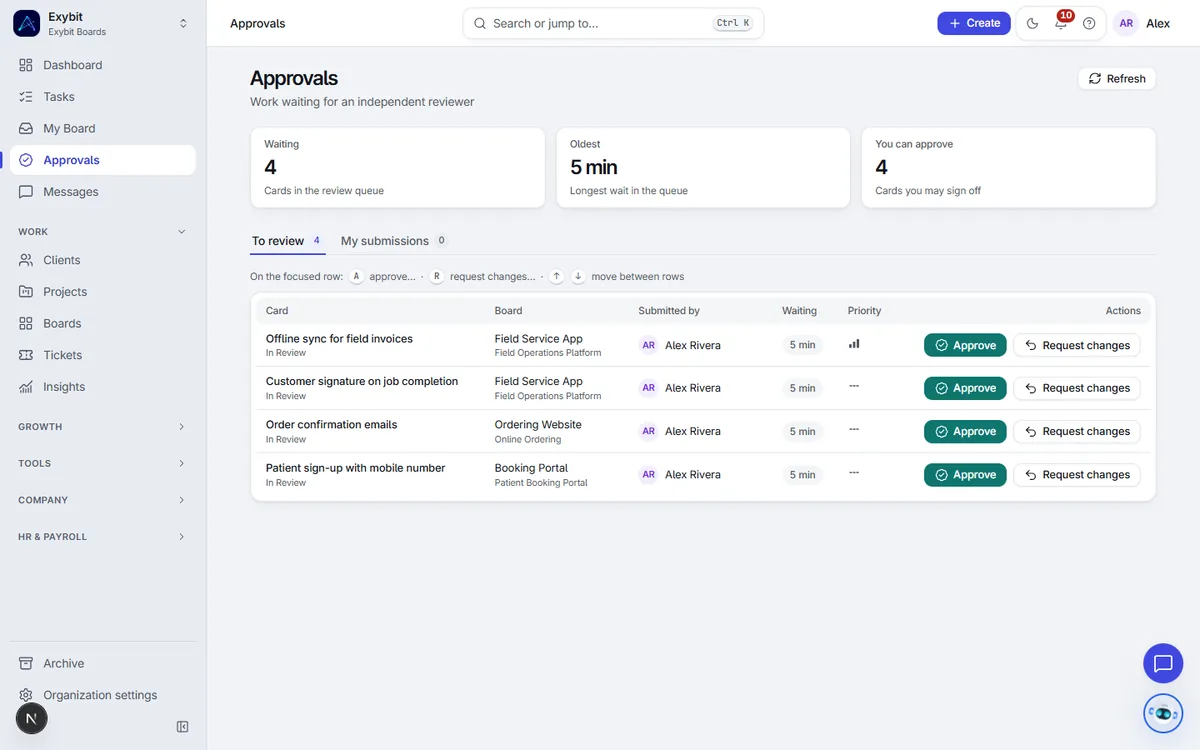Approve Offline sync for field invoices
The width and height of the screenshot is (1200, 750).
(965, 345)
